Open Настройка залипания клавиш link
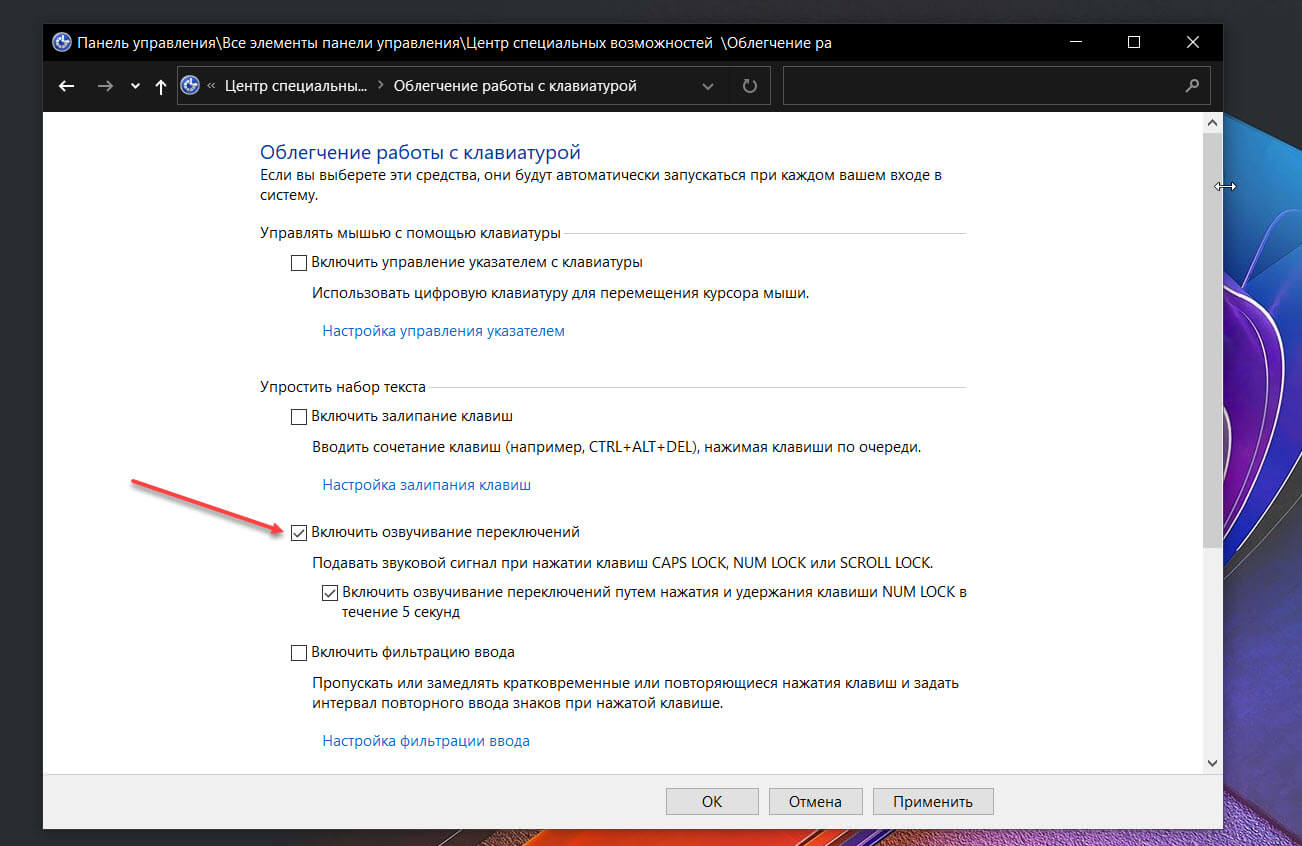Screen dimensions: 1302x846 [426, 485]
